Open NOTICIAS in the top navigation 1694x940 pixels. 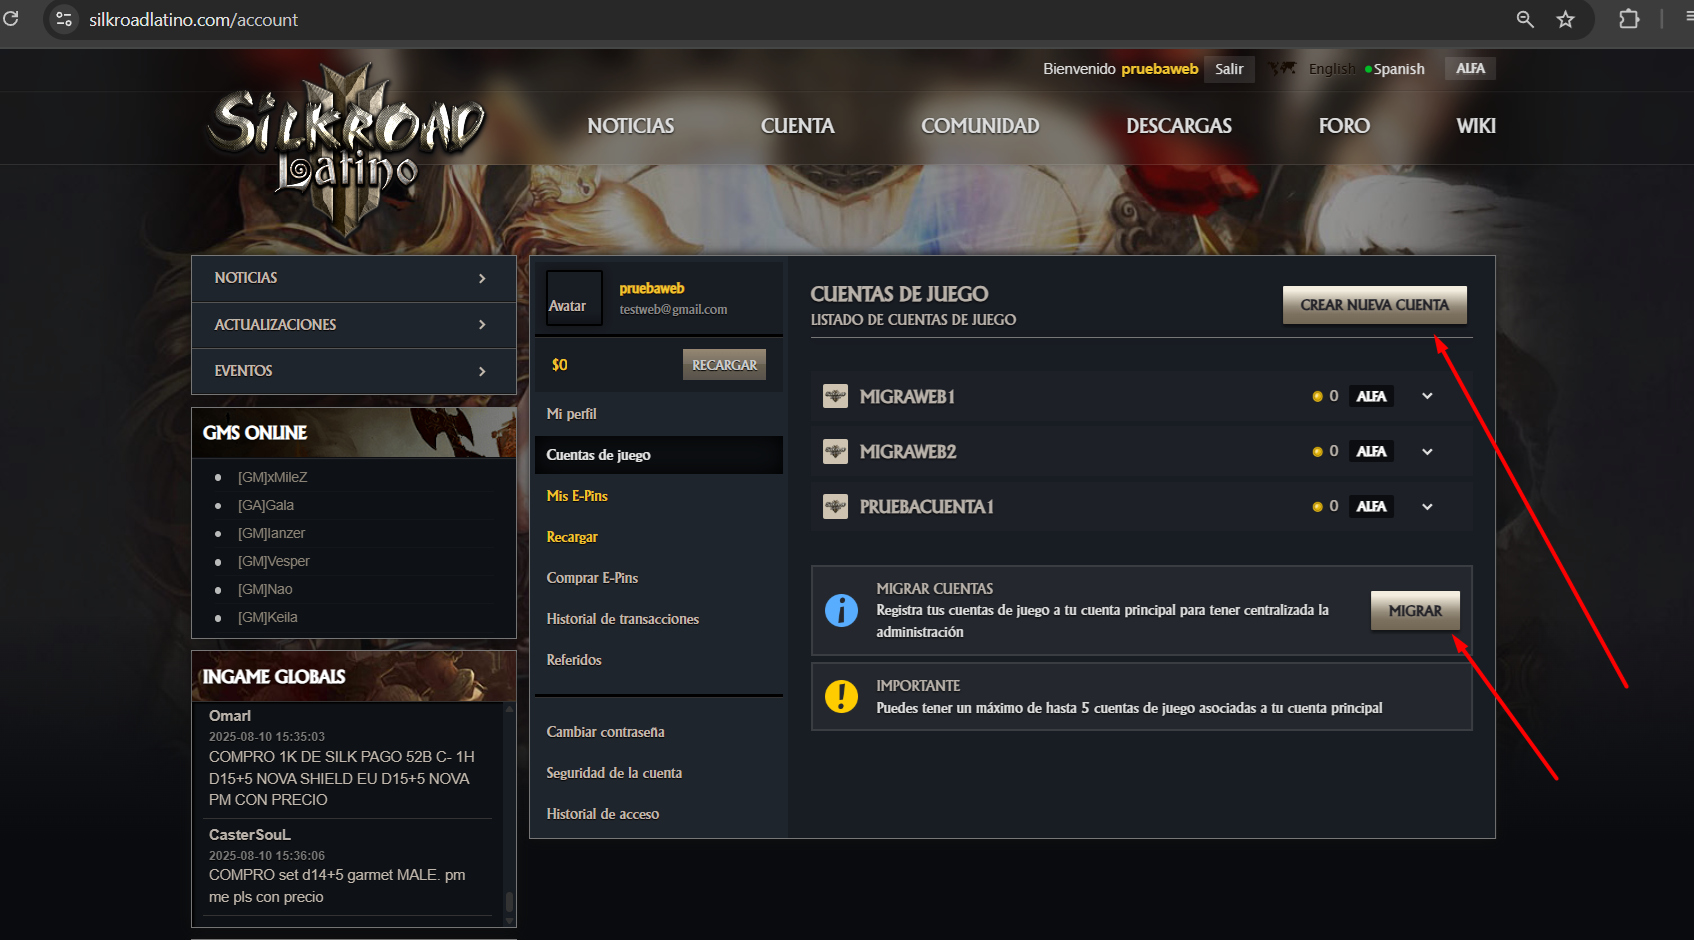(631, 126)
